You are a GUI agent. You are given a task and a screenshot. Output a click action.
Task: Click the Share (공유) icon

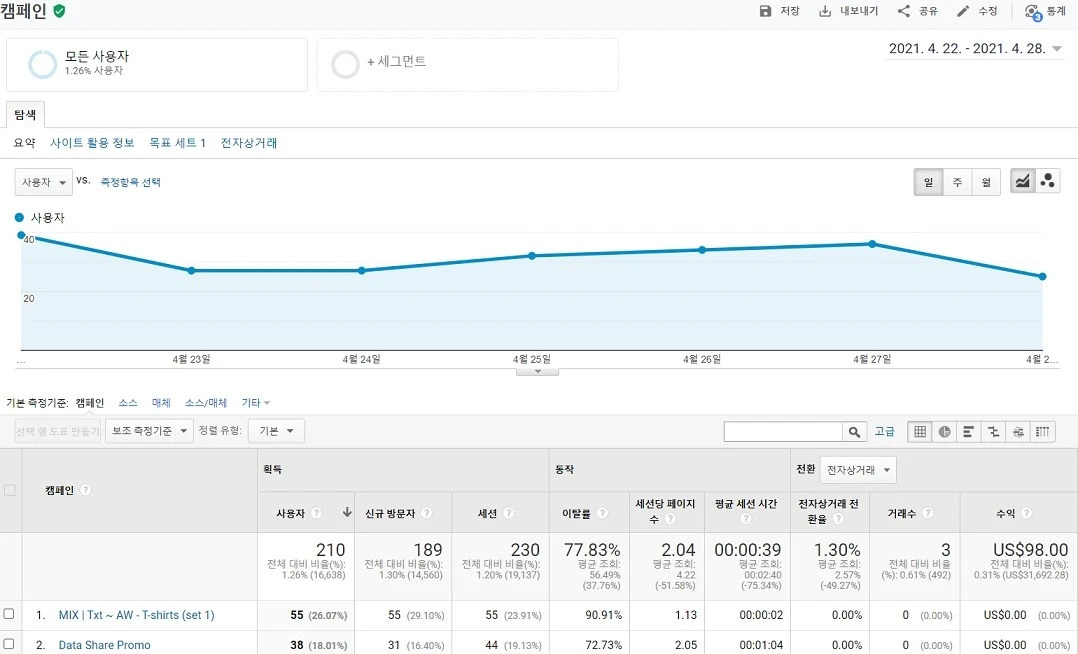[903, 11]
